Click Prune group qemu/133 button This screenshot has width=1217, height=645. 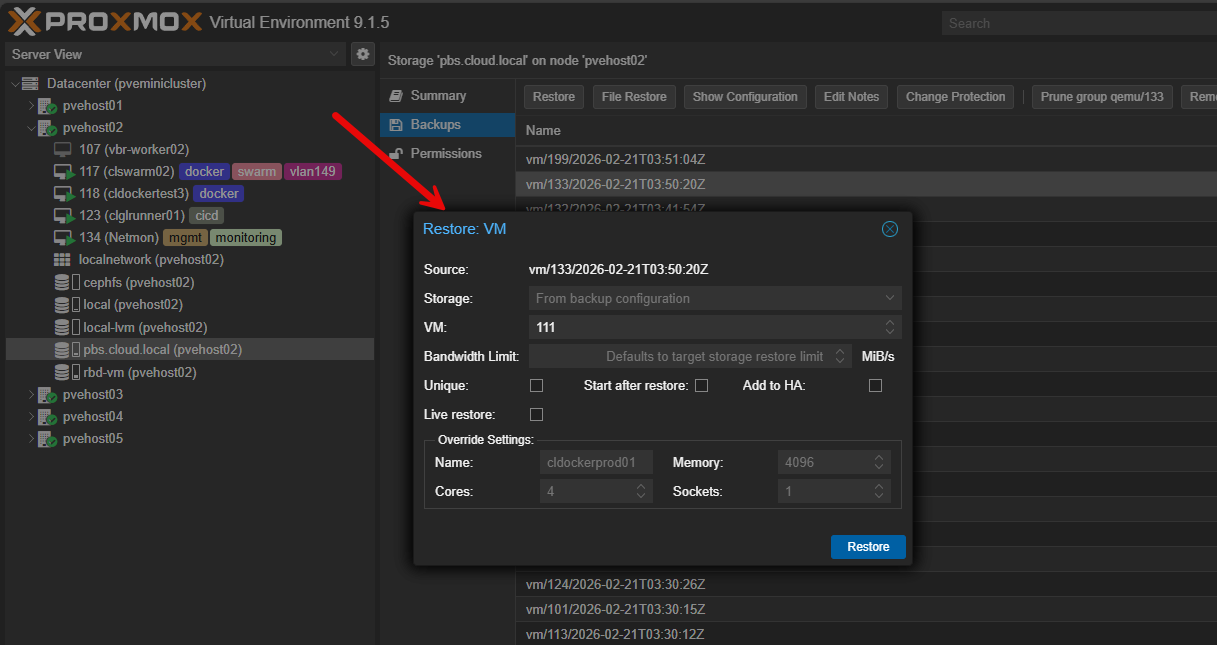1102,97
